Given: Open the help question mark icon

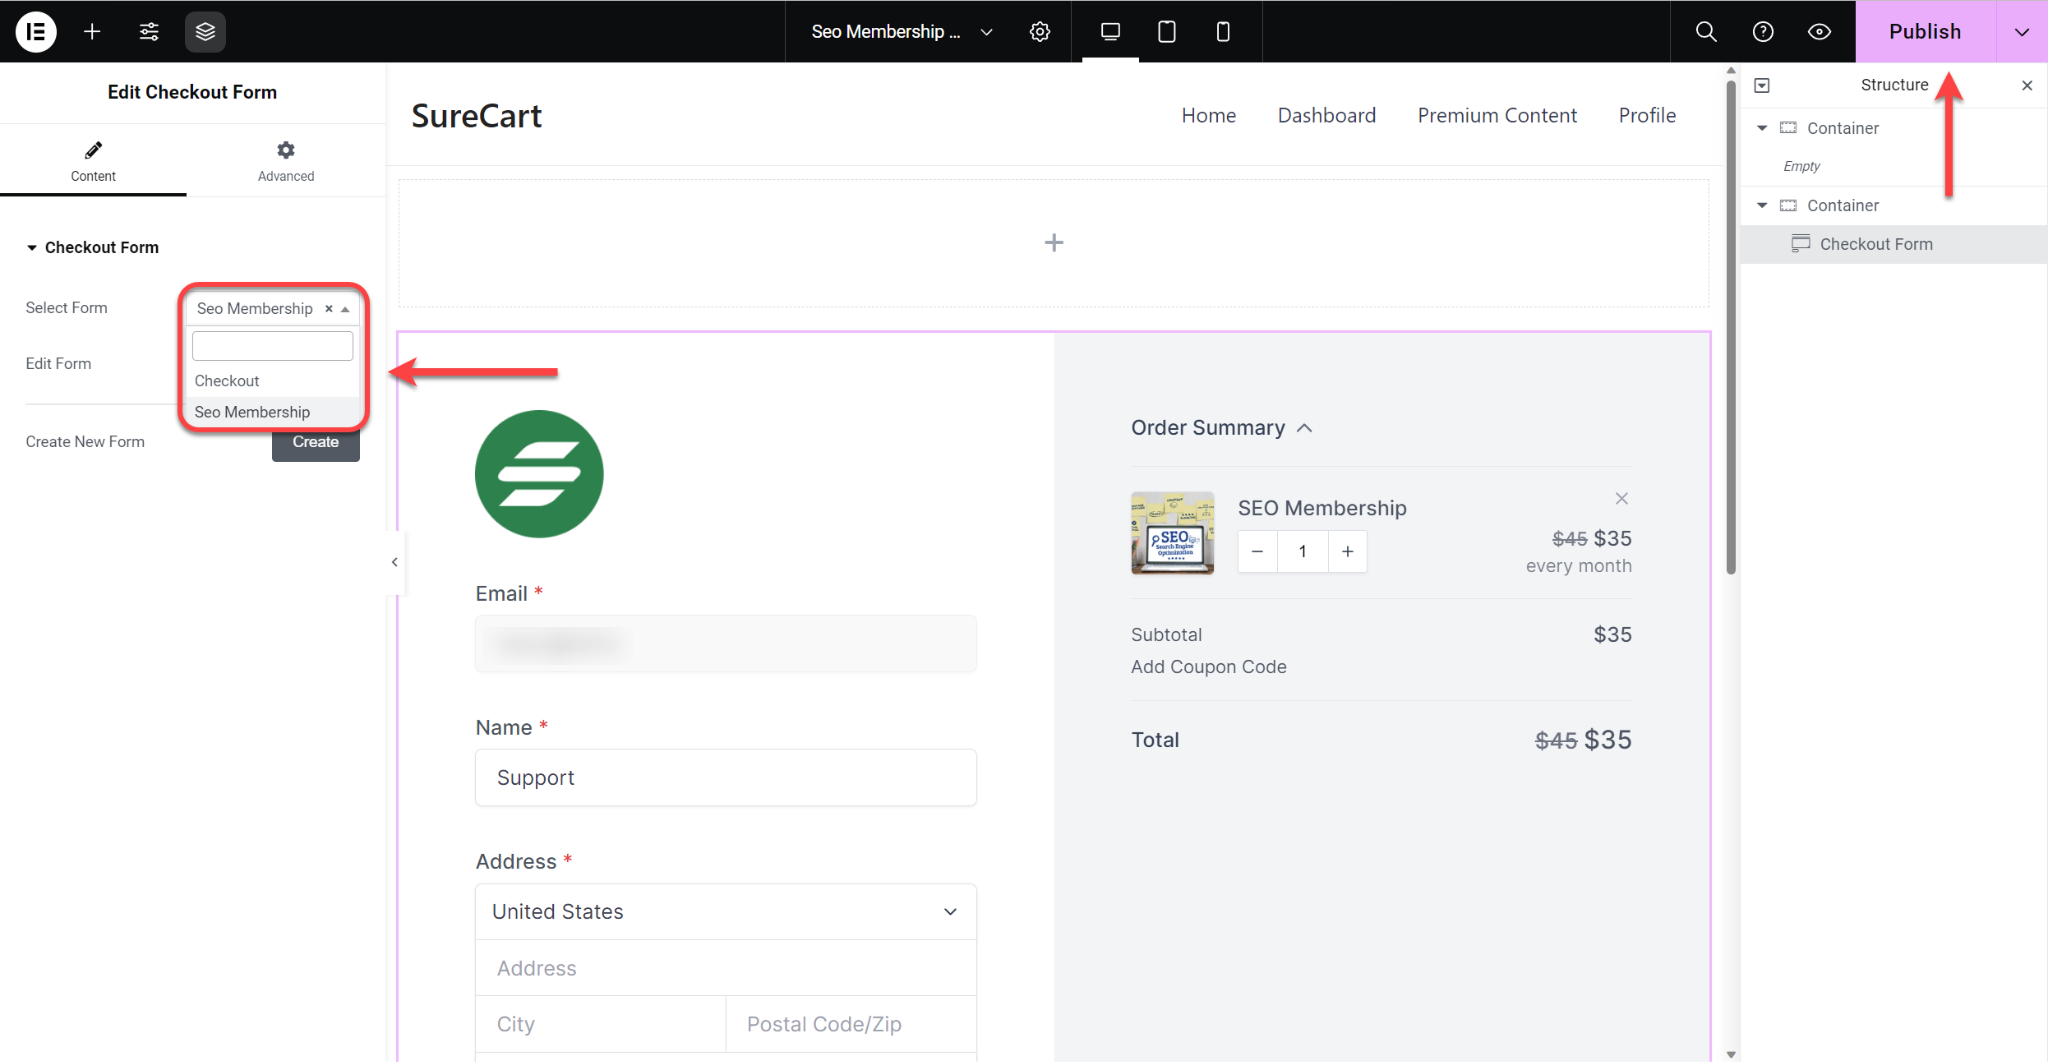Looking at the screenshot, I should (x=1762, y=31).
